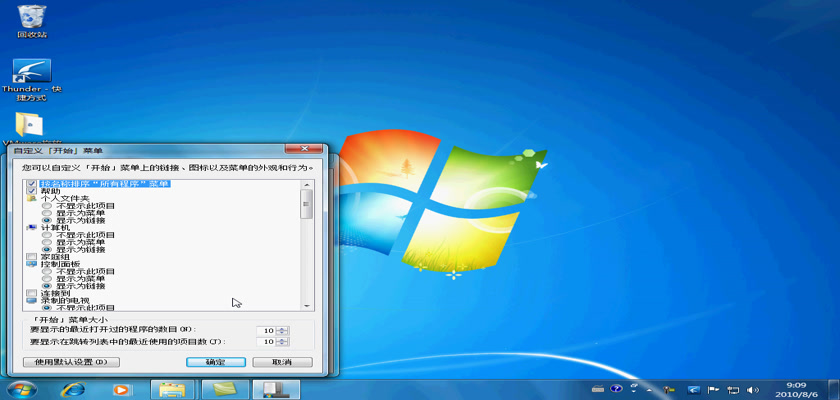Open the Windows Start orb
Viewport: 840px width, 400px height.
point(20,389)
